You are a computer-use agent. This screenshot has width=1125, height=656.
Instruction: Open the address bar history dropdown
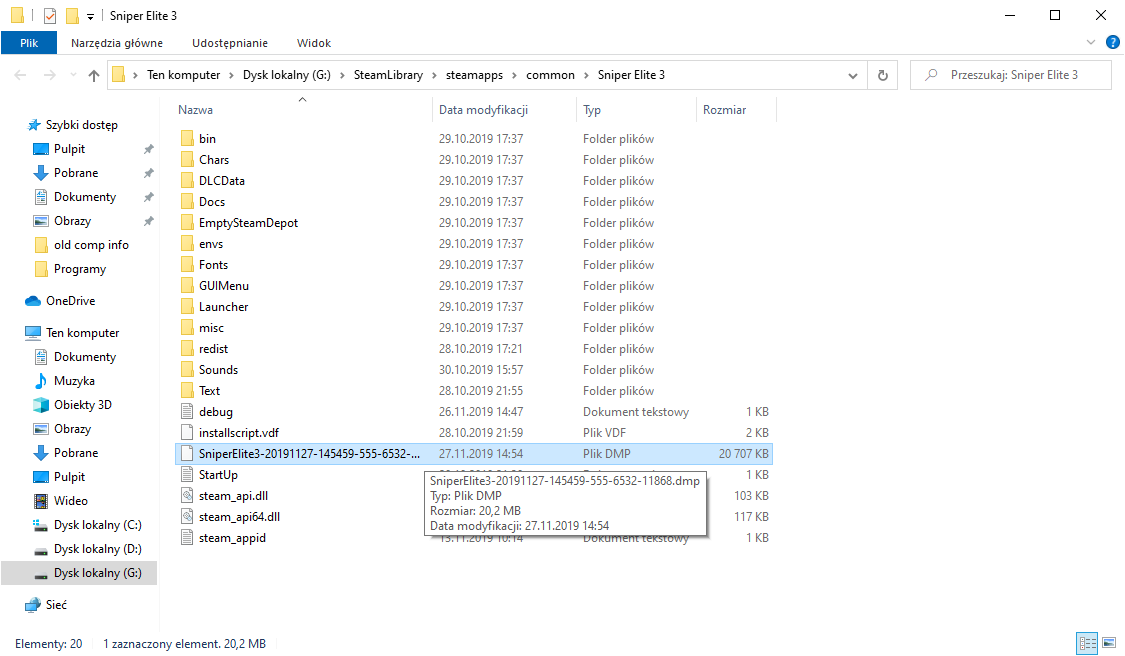(x=852, y=75)
